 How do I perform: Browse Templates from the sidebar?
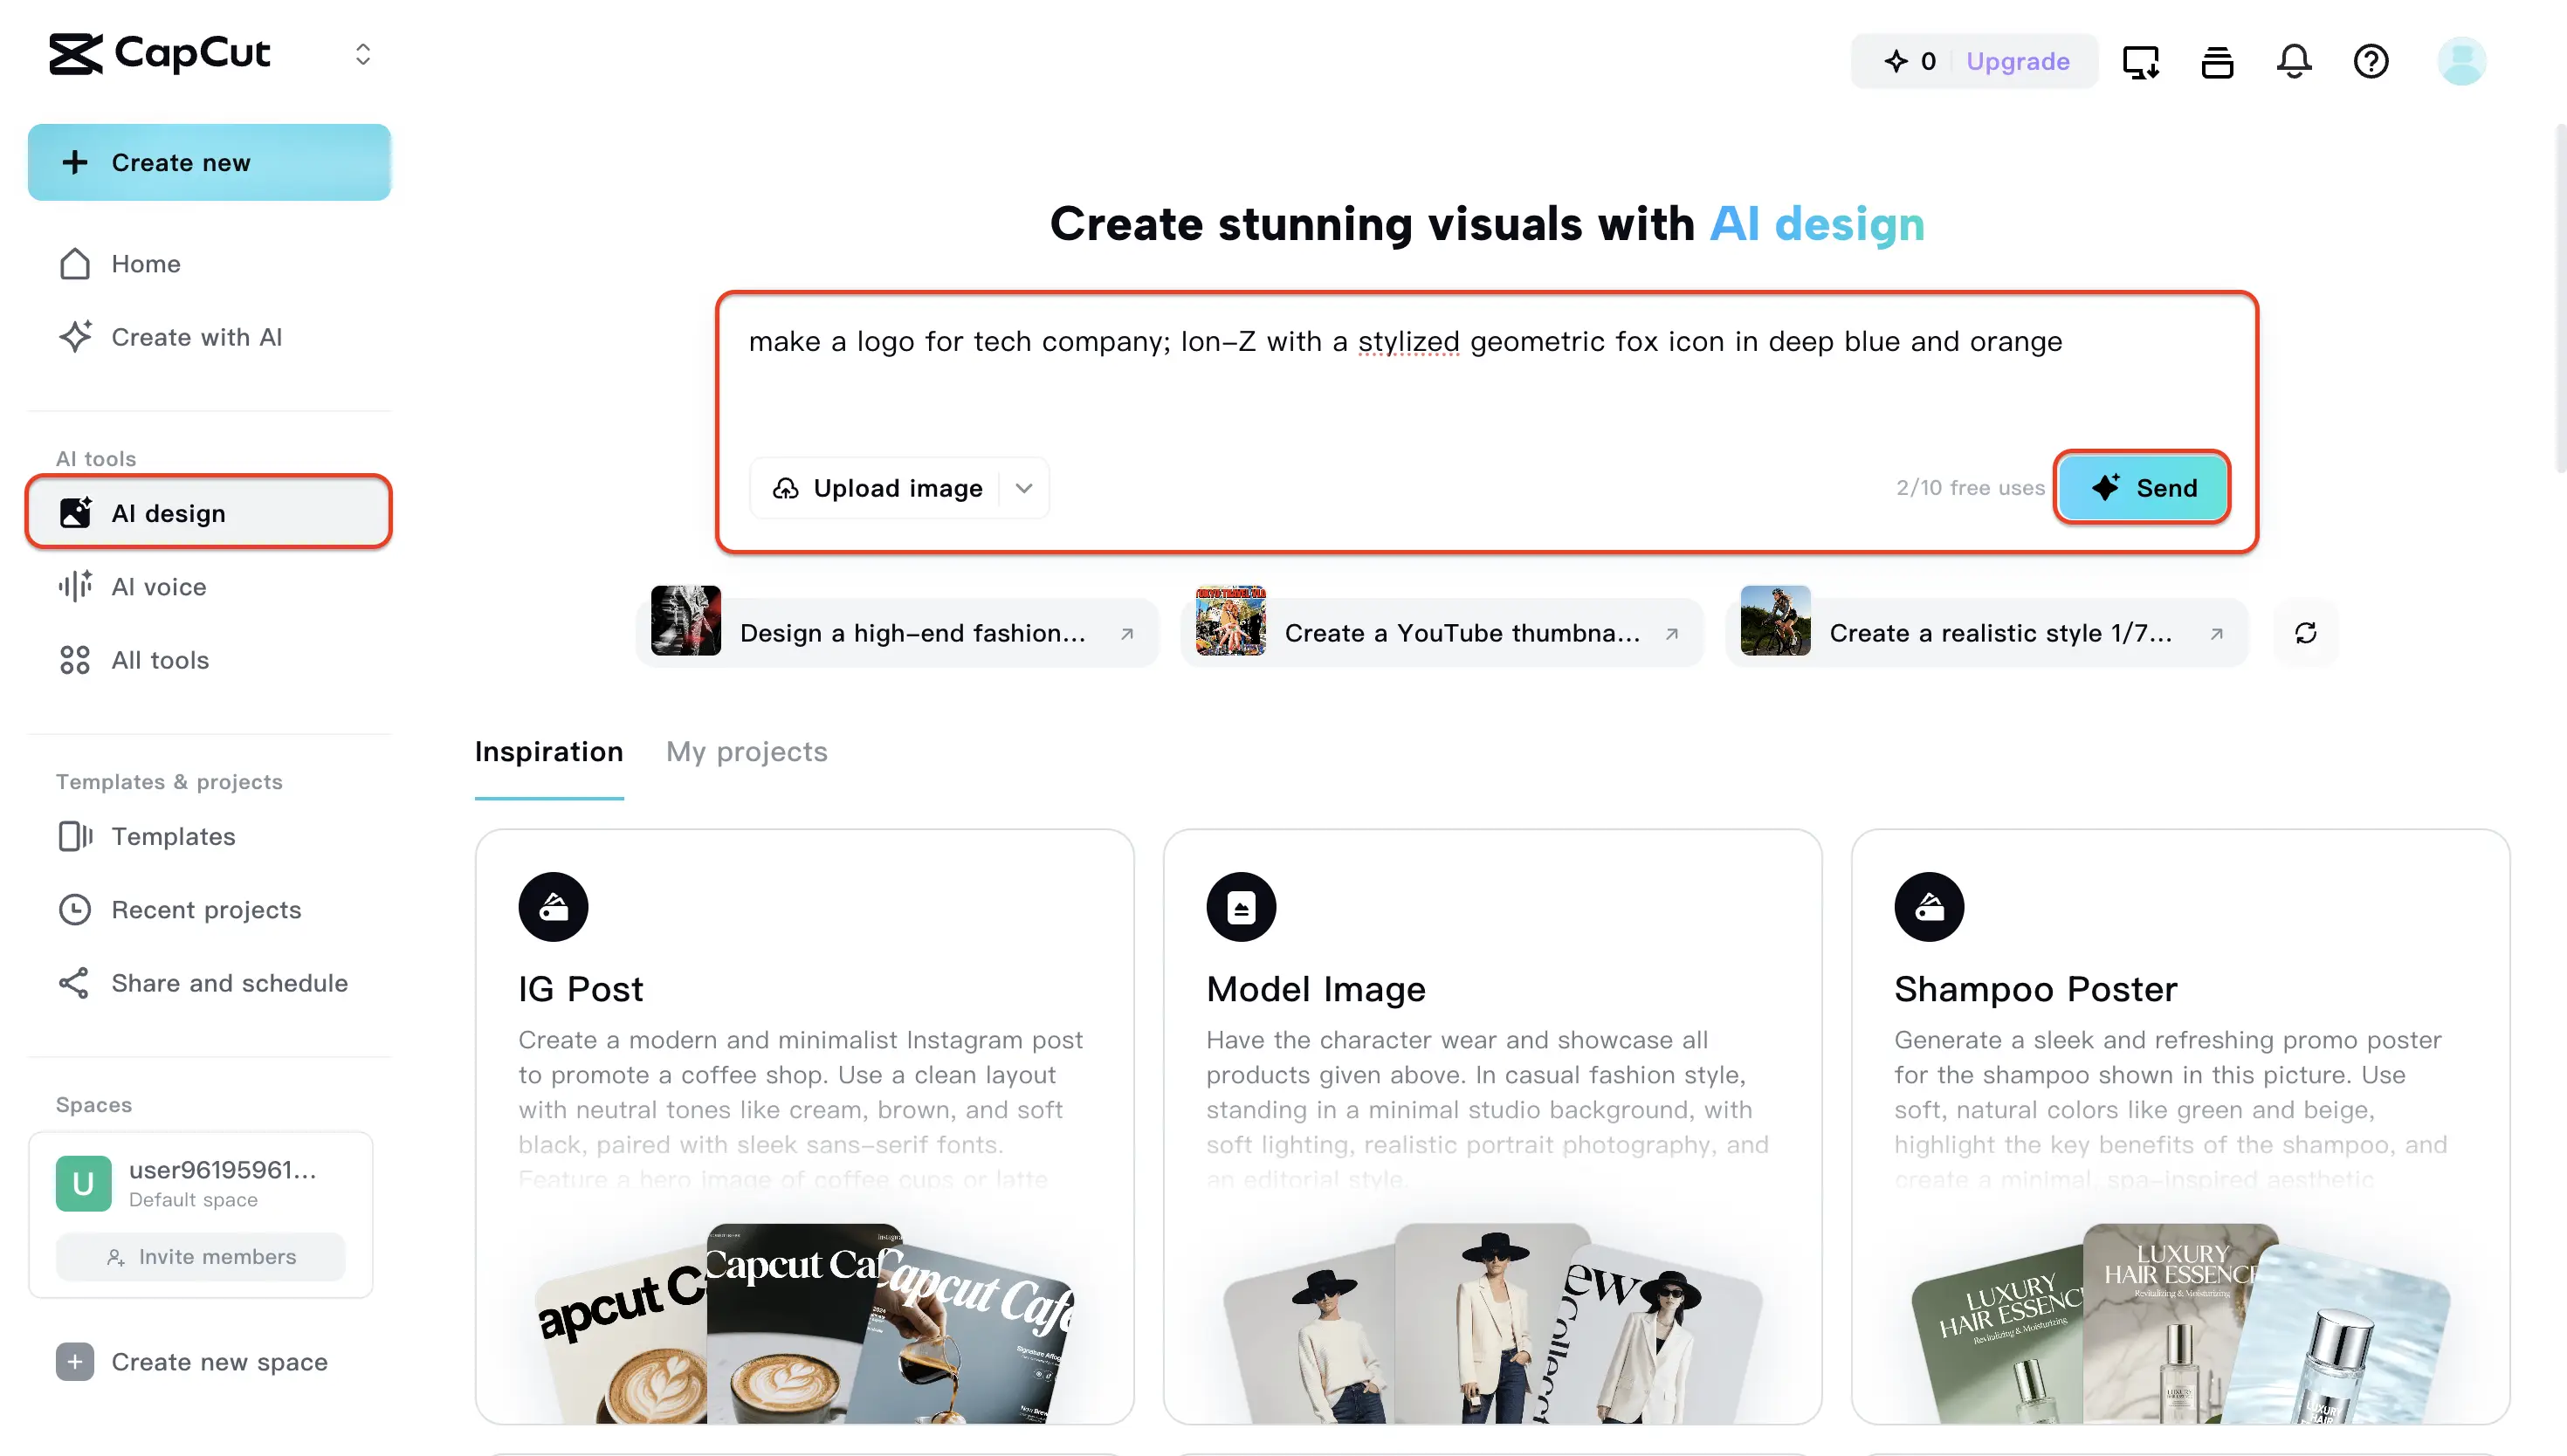pyautogui.click(x=173, y=836)
